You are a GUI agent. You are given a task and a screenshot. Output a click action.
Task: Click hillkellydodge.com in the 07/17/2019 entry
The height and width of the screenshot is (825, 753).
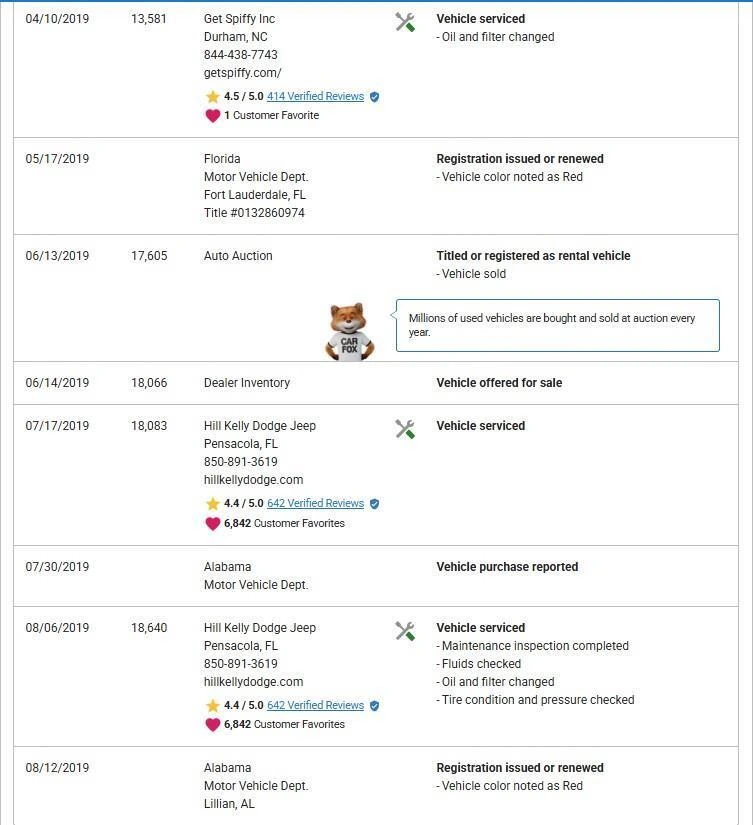tap(253, 480)
